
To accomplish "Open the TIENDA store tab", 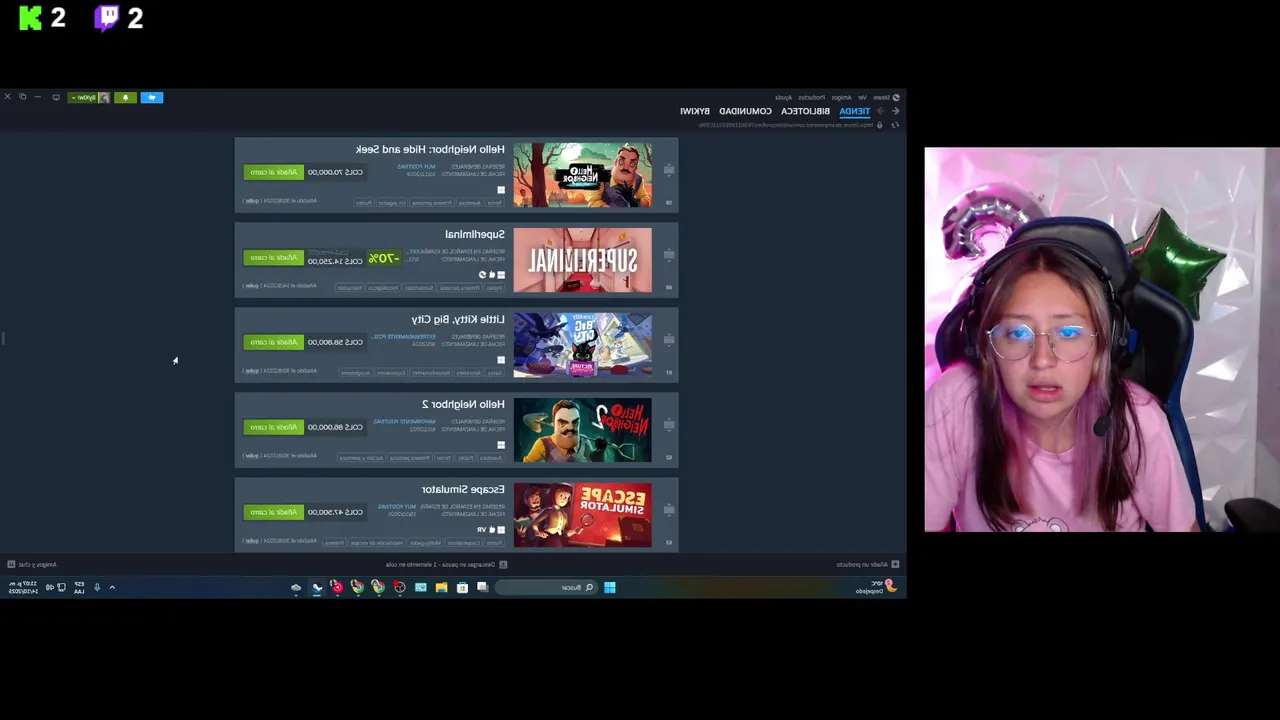I will [854, 111].
